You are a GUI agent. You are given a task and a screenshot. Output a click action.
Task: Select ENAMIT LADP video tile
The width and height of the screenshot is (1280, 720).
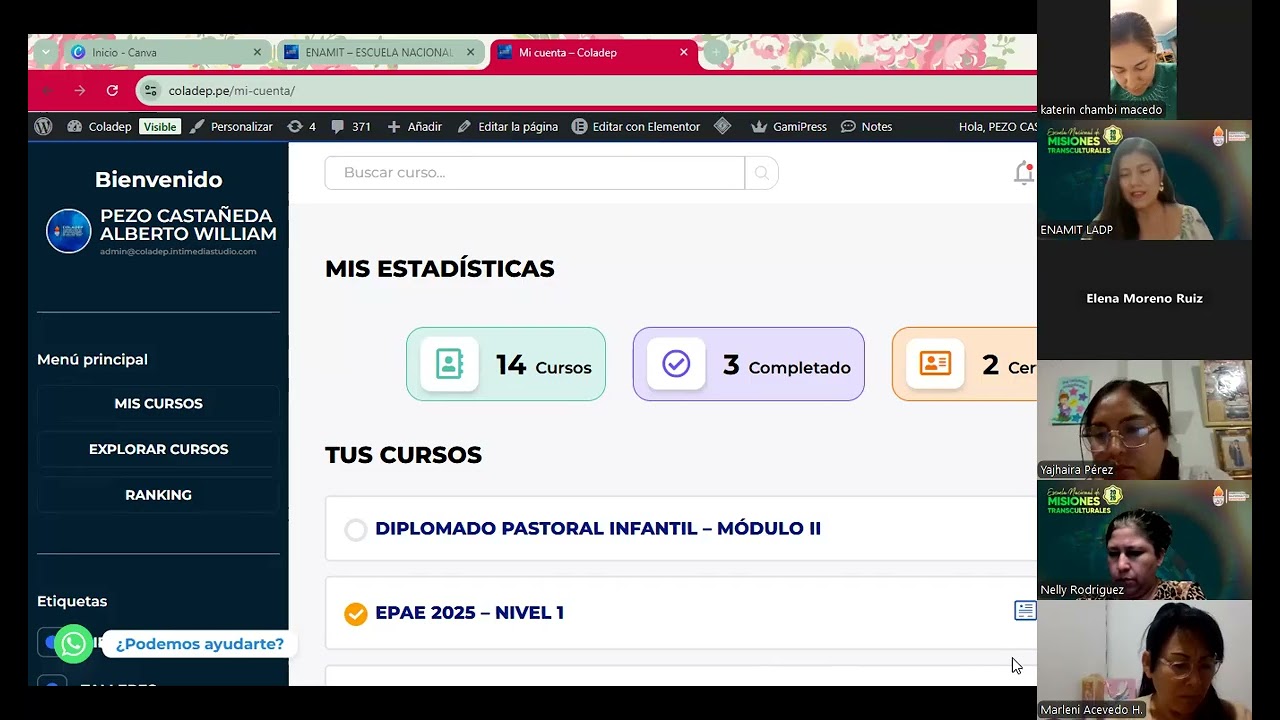coord(1144,180)
